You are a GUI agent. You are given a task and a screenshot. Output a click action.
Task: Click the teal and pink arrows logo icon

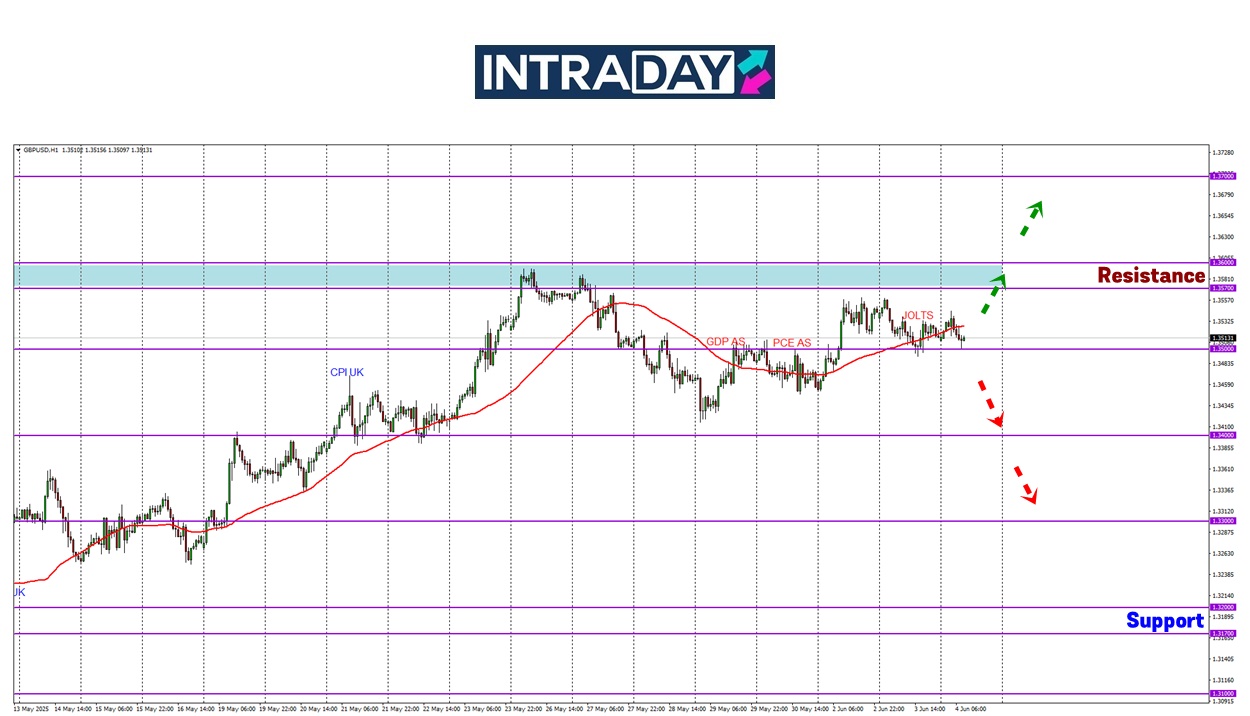pyautogui.click(x=754, y=72)
